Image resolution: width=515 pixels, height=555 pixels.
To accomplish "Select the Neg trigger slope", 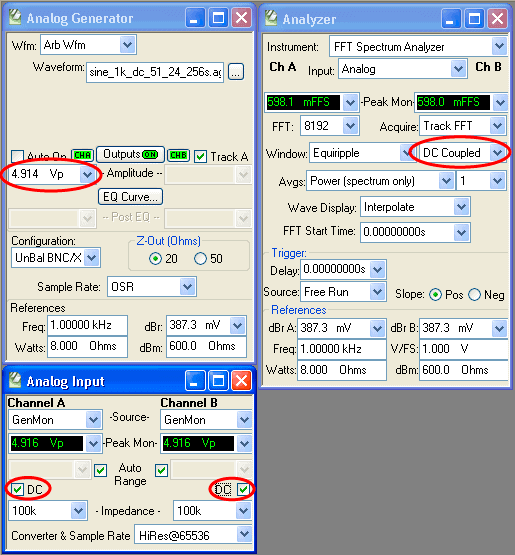I will point(474,294).
